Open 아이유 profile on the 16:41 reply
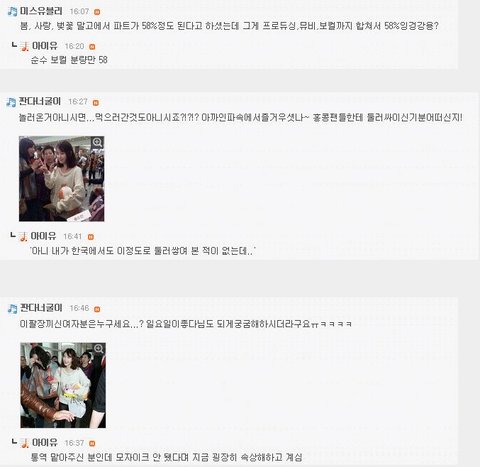480x467 pixels. (43, 236)
